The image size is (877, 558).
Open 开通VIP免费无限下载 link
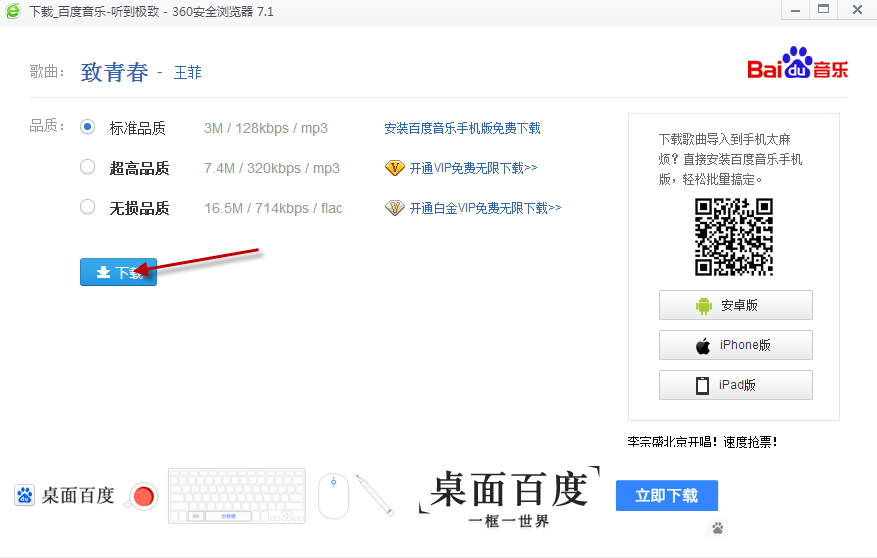(x=473, y=168)
